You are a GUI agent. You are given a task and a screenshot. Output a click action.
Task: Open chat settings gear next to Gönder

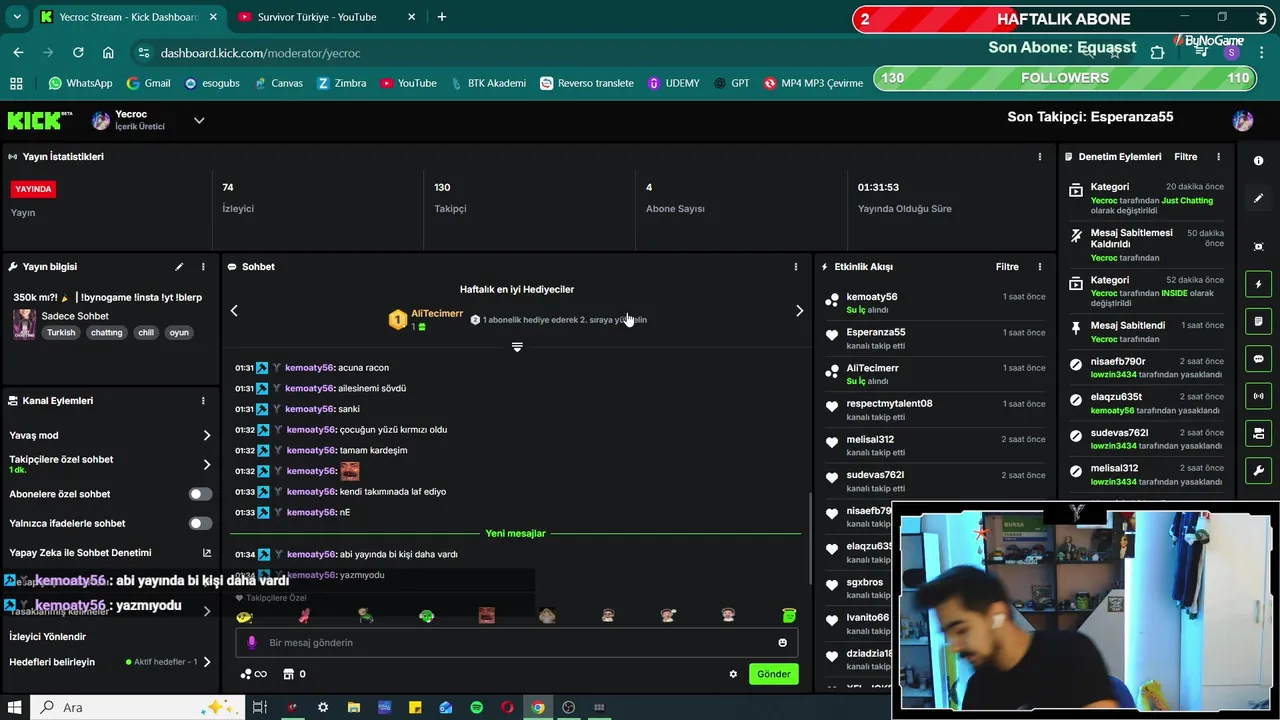pos(733,674)
